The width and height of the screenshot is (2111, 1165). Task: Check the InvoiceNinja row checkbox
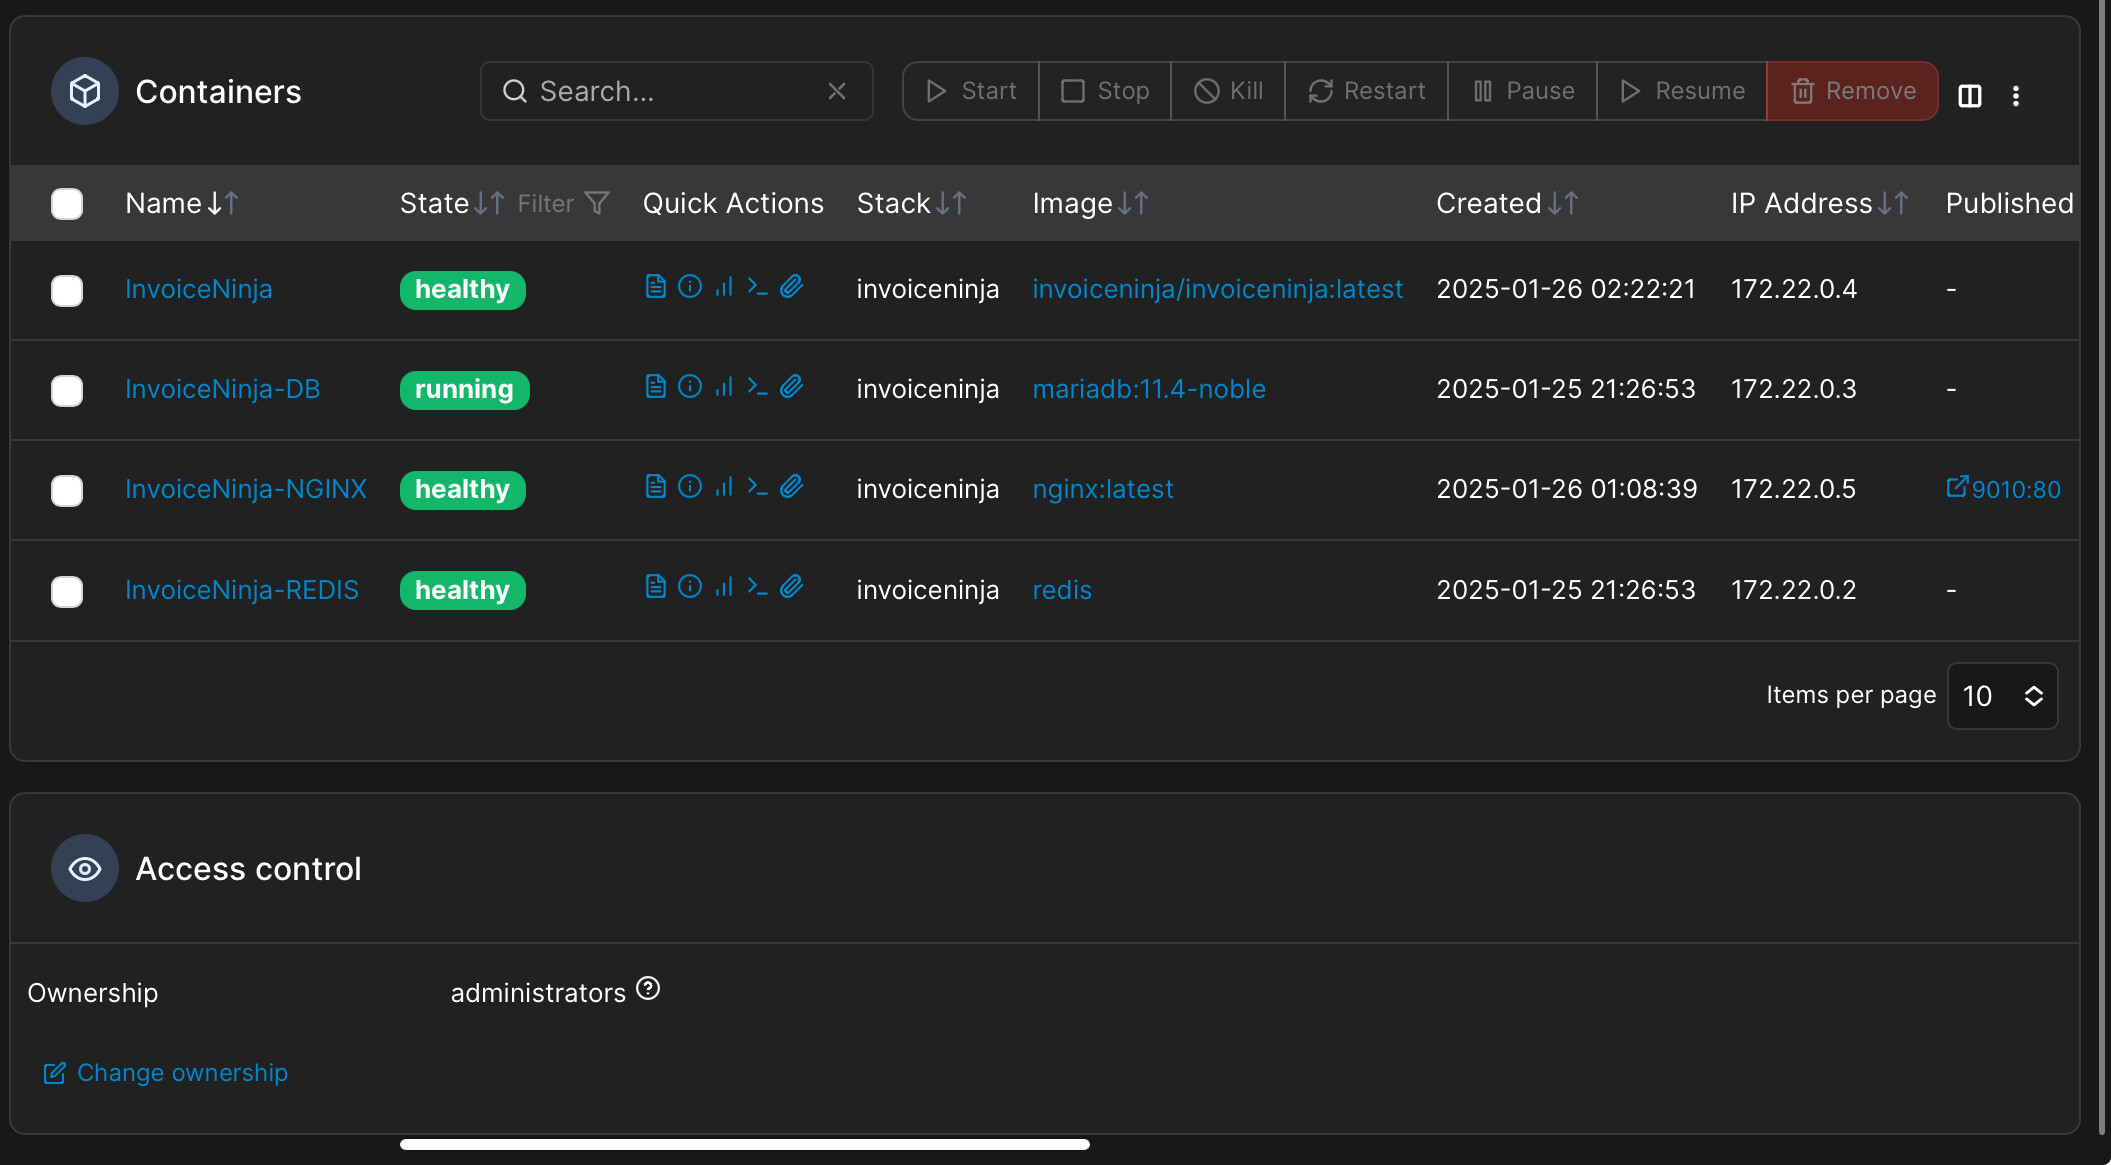(67, 291)
